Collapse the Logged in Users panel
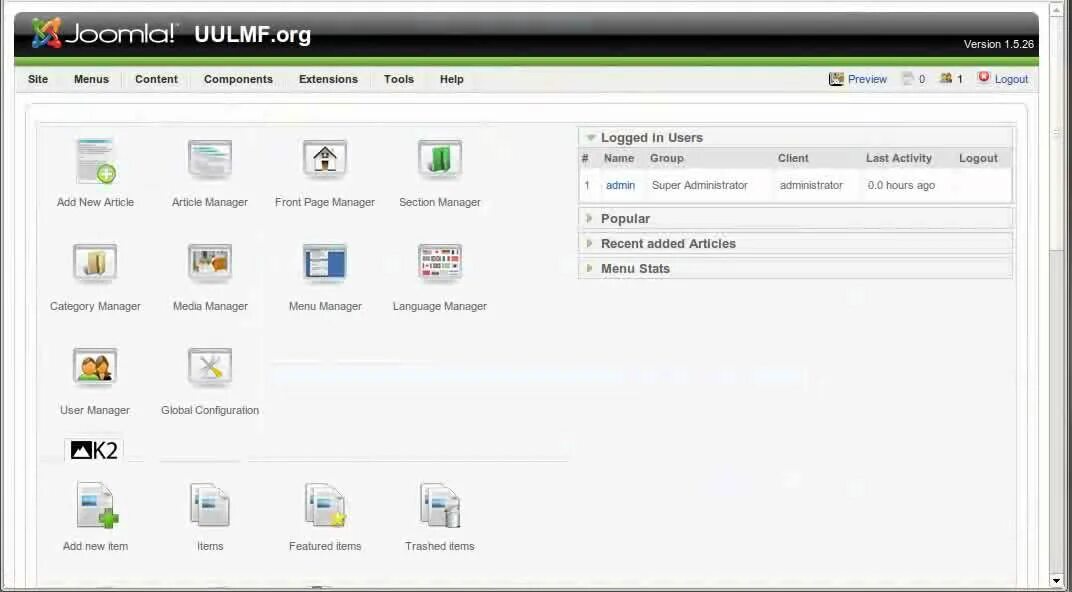This screenshot has height=592, width=1072. (795, 137)
